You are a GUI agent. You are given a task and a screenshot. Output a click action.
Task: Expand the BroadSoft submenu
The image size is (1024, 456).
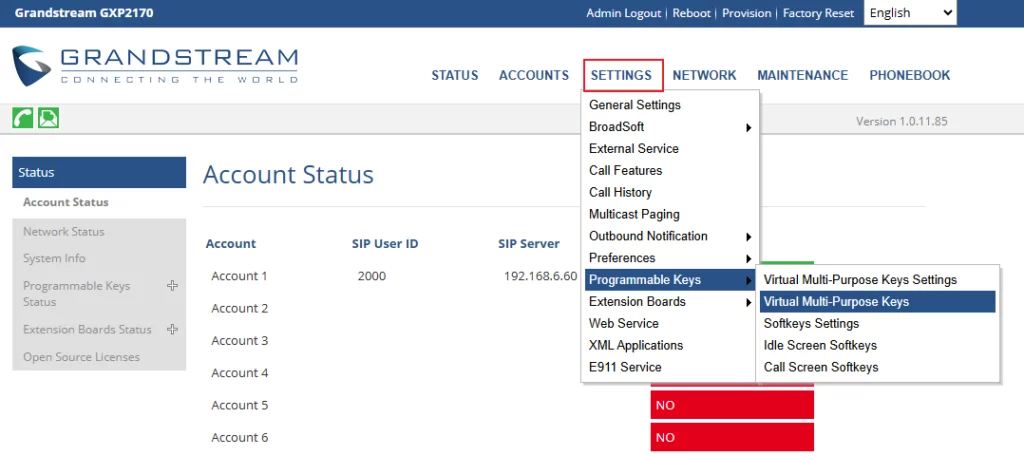point(671,127)
